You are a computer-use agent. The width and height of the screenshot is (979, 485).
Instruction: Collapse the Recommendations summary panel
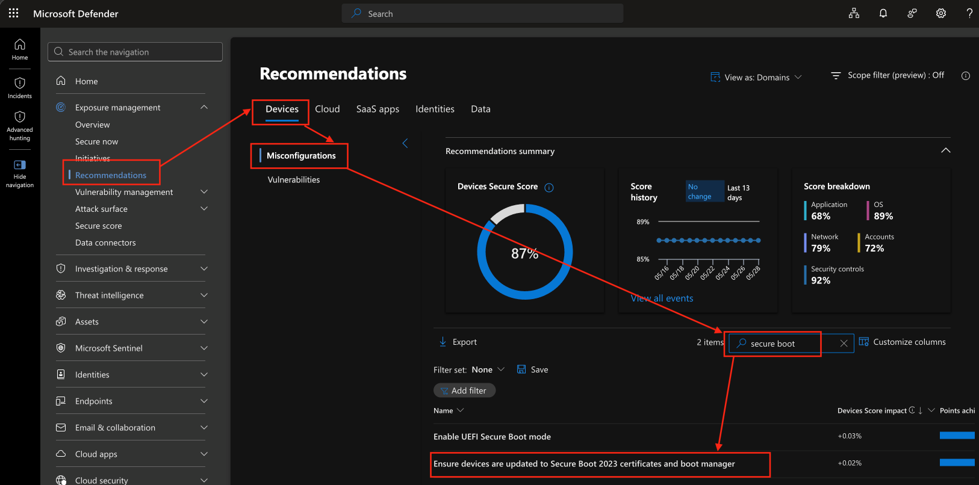click(x=945, y=151)
